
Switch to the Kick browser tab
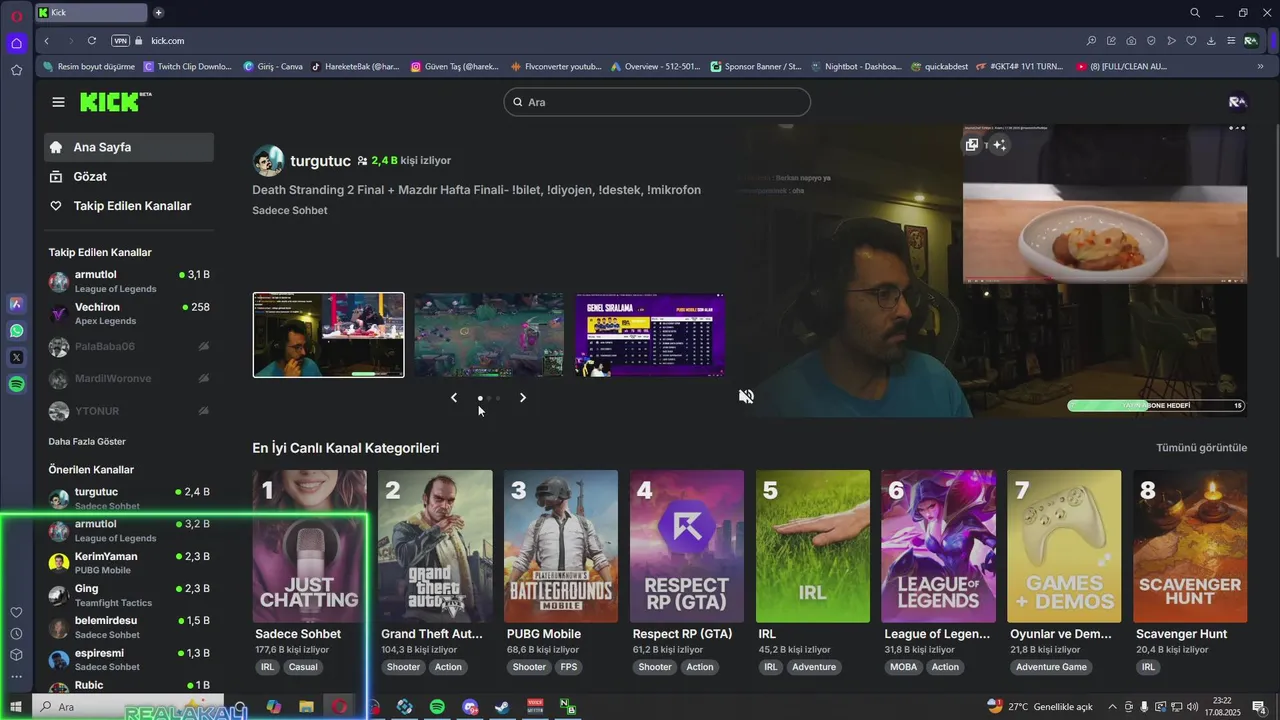tap(92, 13)
